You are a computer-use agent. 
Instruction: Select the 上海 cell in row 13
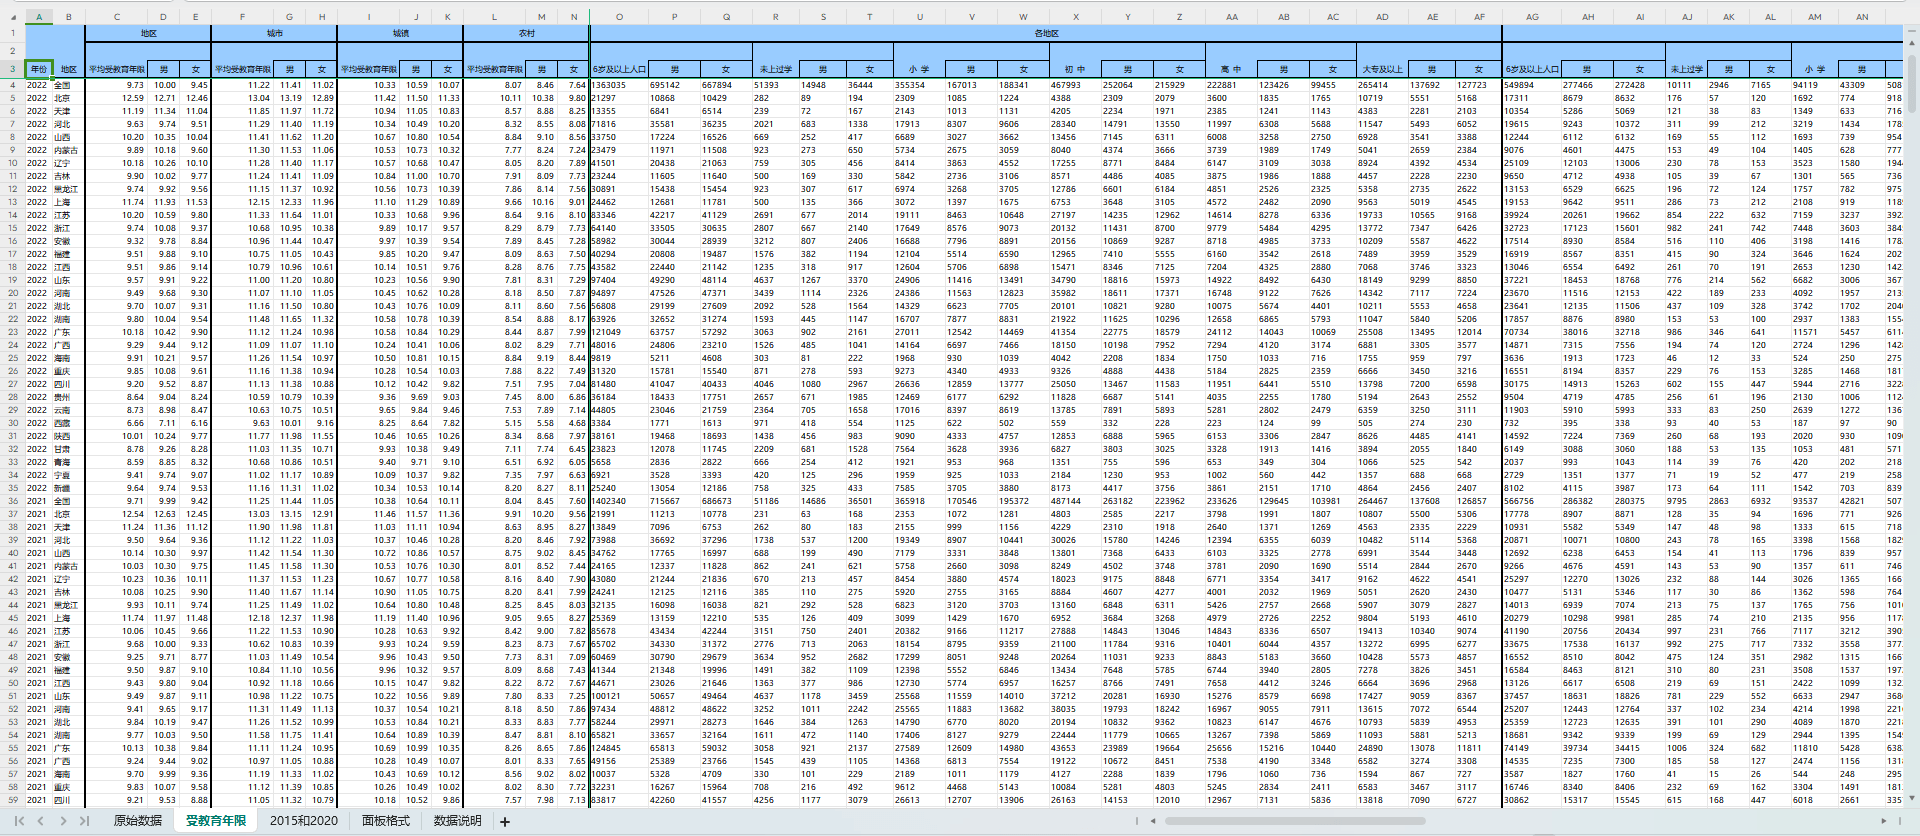point(69,202)
